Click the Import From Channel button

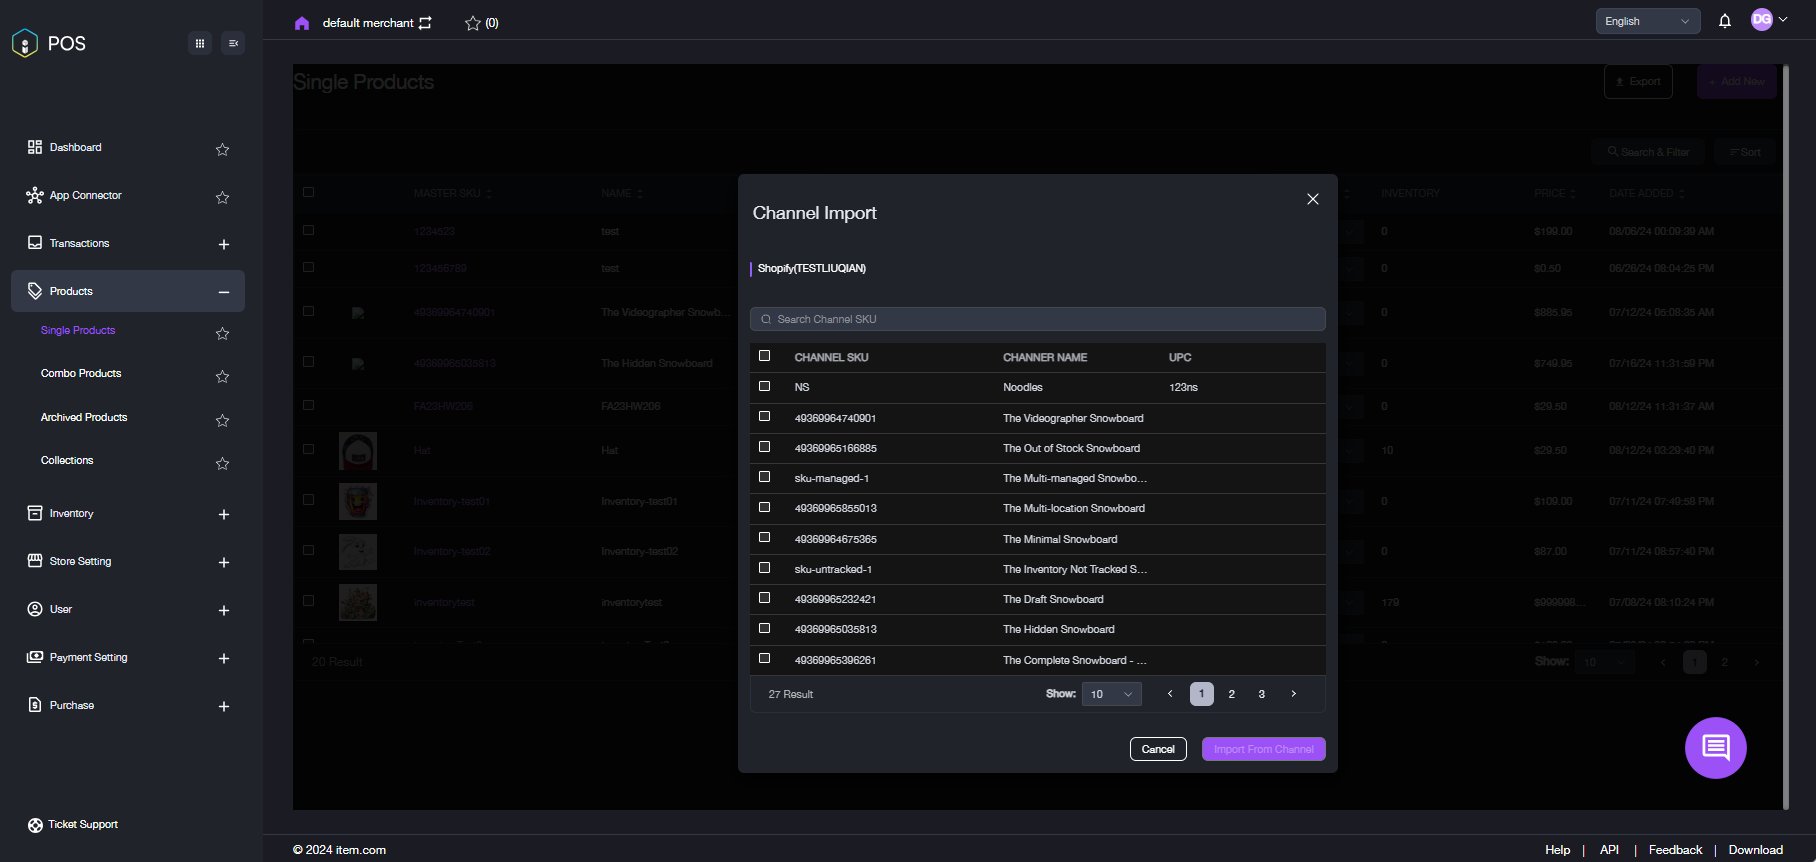coord(1263,749)
